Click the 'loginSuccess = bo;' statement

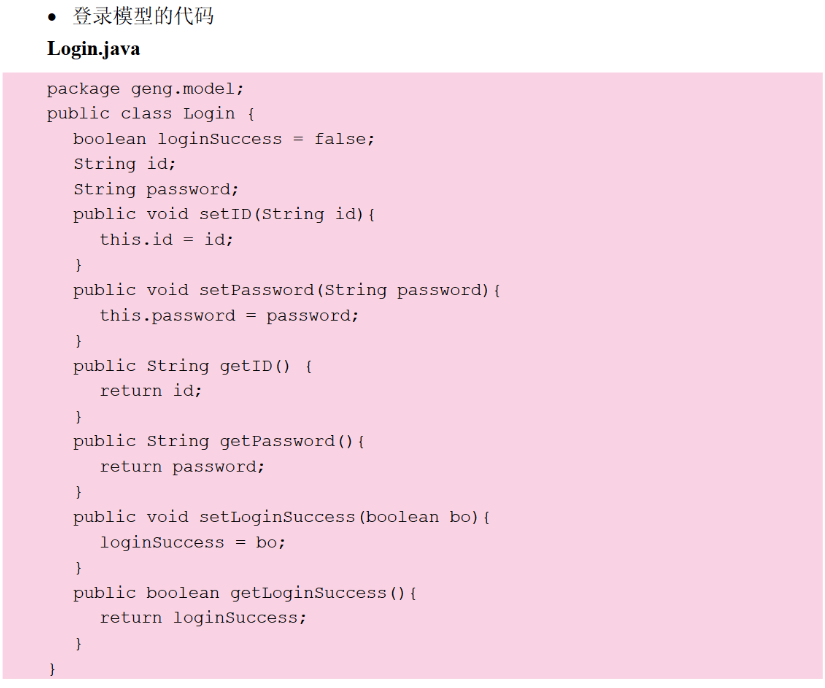[x=192, y=542]
